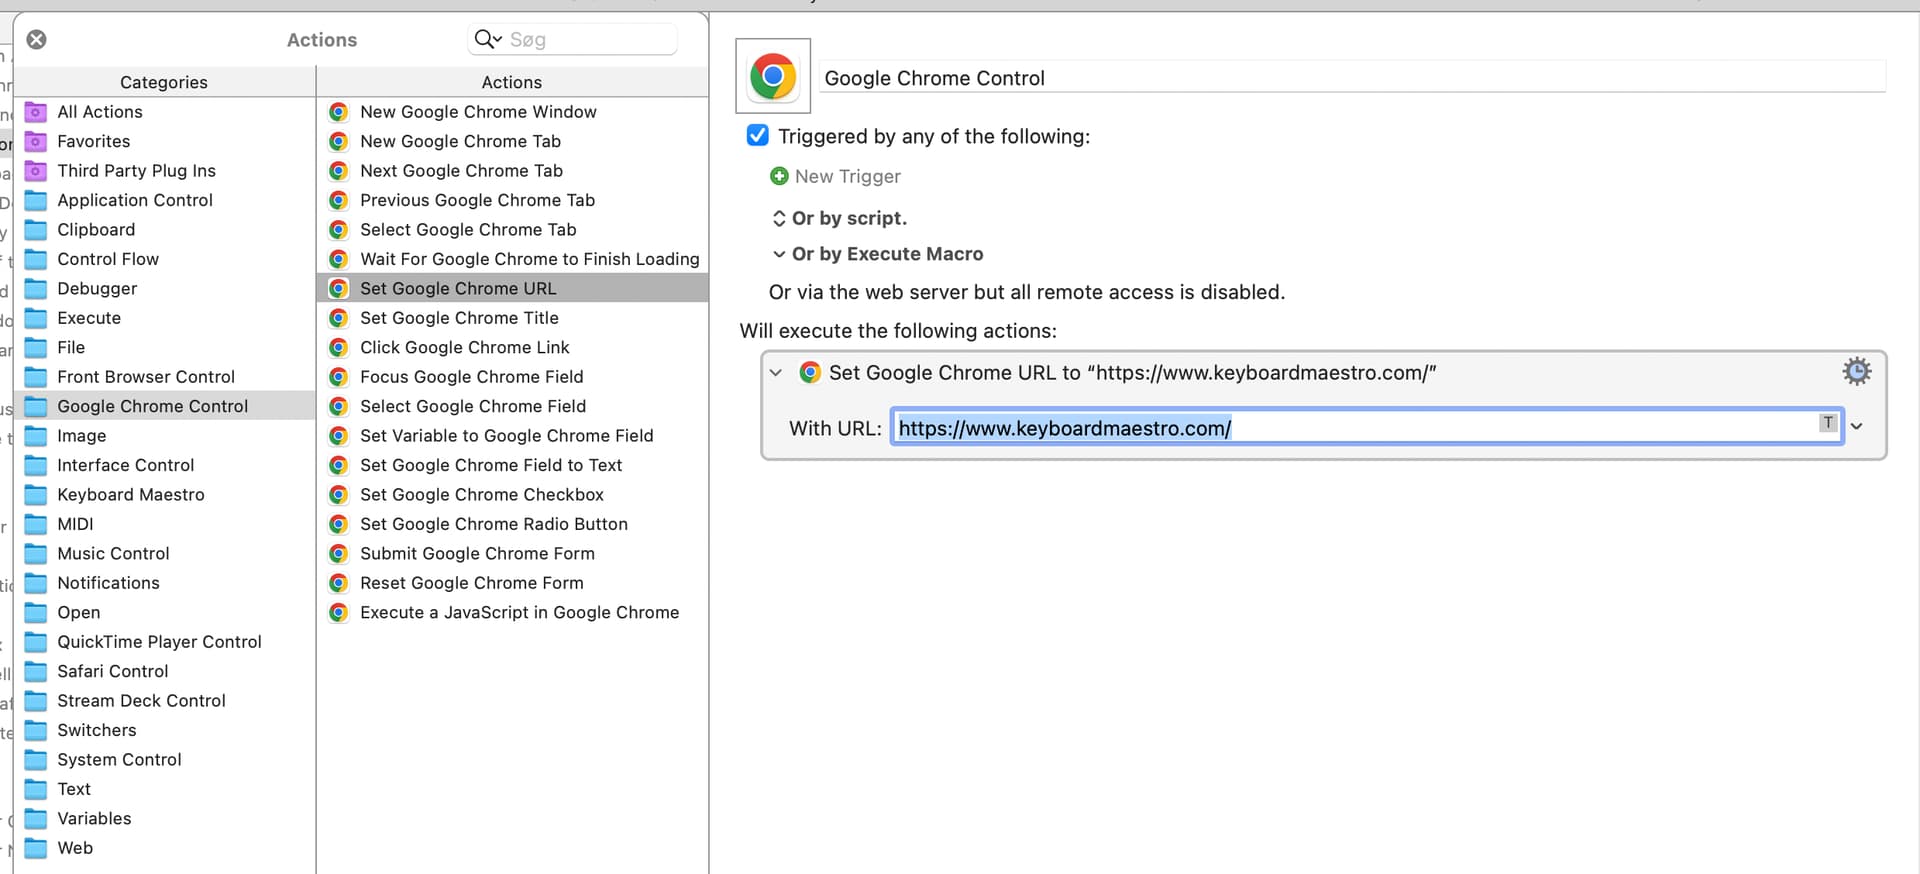Open the action gear settings menu
This screenshot has height=874, width=1920.
coord(1857,371)
